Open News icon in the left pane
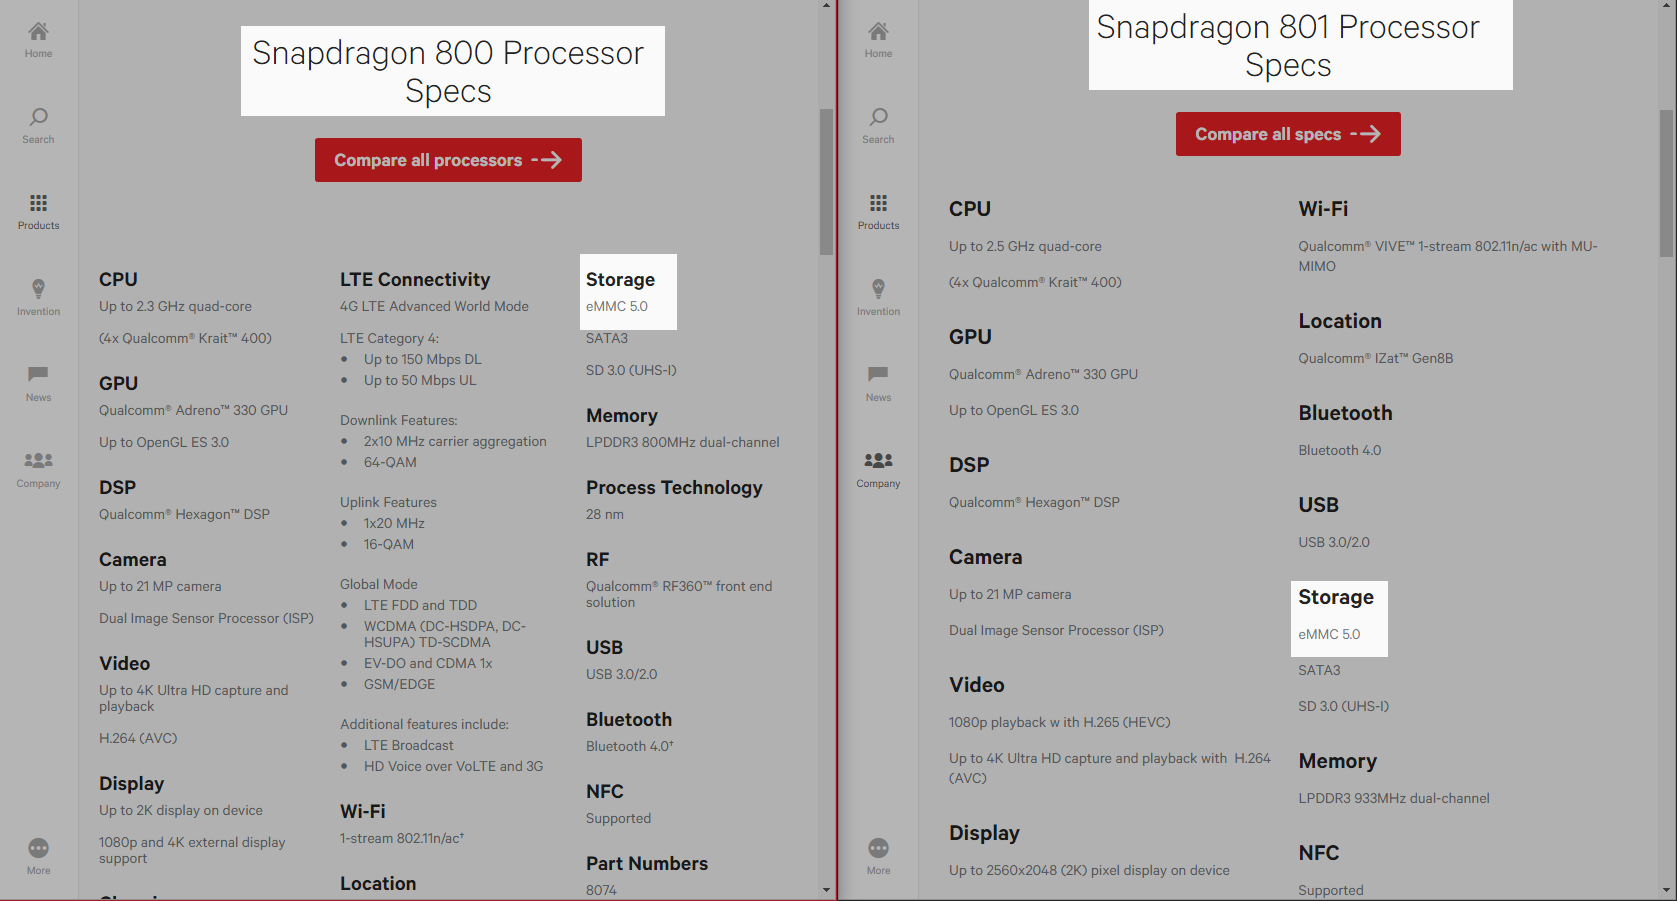1677x901 pixels. (x=38, y=384)
